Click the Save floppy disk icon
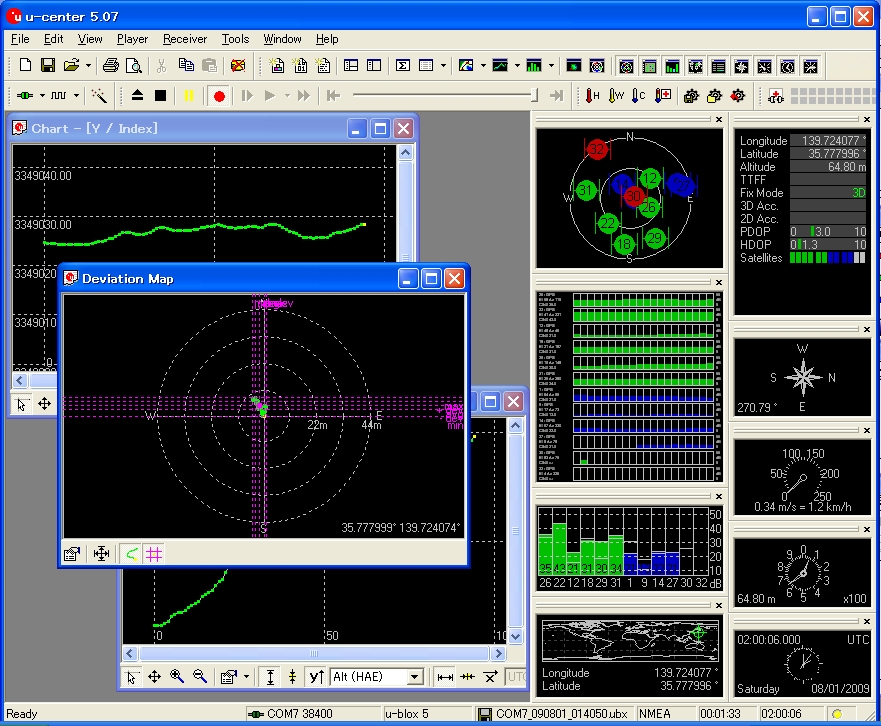Image resolution: width=881 pixels, height=726 pixels. pyautogui.click(x=47, y=66)
